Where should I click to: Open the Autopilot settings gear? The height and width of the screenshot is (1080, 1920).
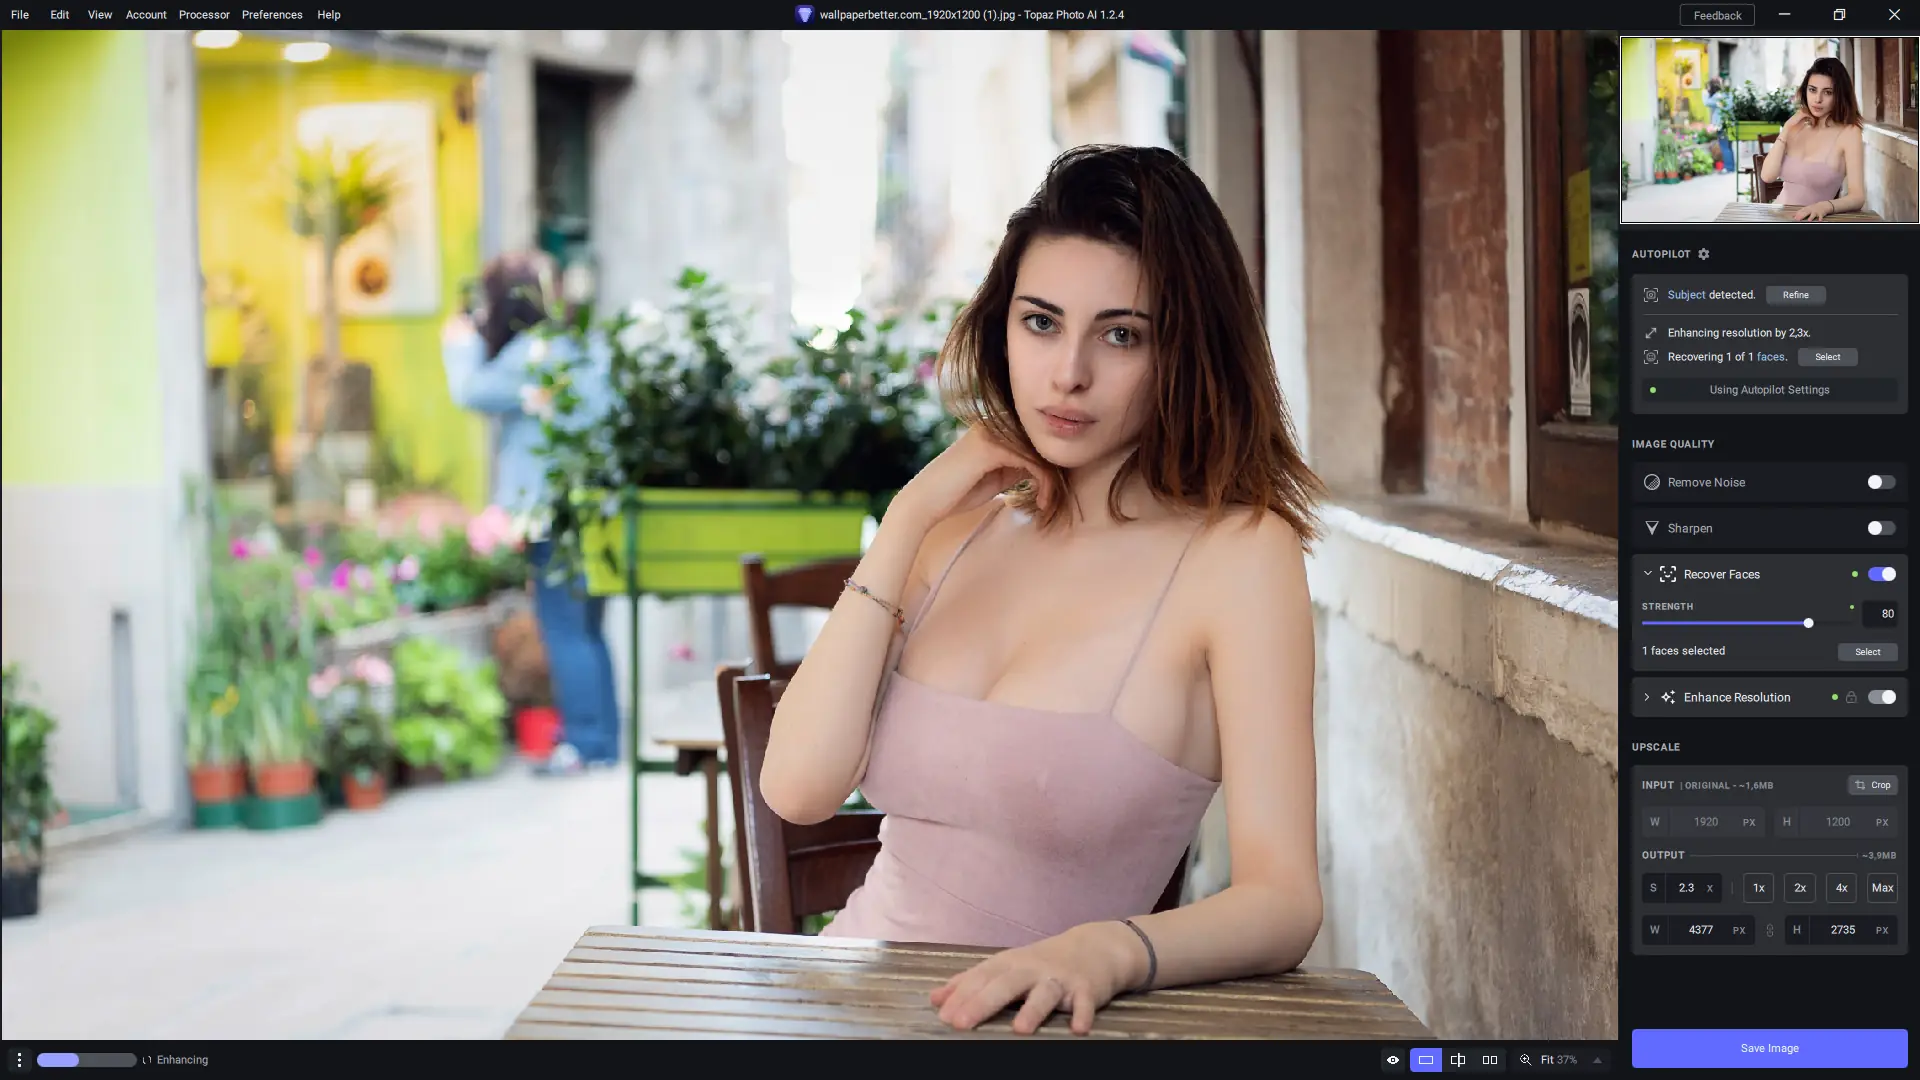coord(1704,254)
